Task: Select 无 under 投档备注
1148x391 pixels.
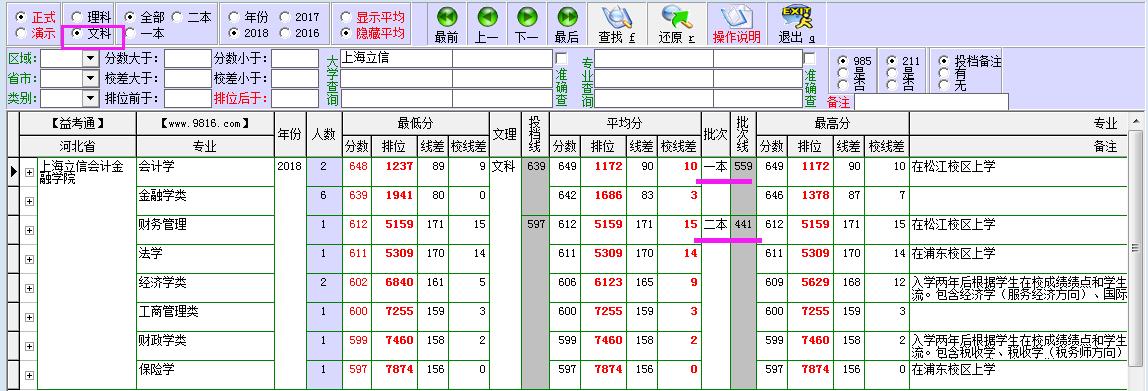Action: (943, 85)
